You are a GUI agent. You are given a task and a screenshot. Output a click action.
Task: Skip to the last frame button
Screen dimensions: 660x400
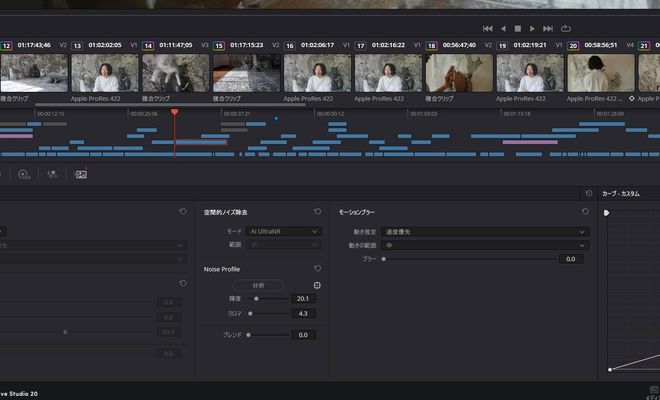click(548, 29)
